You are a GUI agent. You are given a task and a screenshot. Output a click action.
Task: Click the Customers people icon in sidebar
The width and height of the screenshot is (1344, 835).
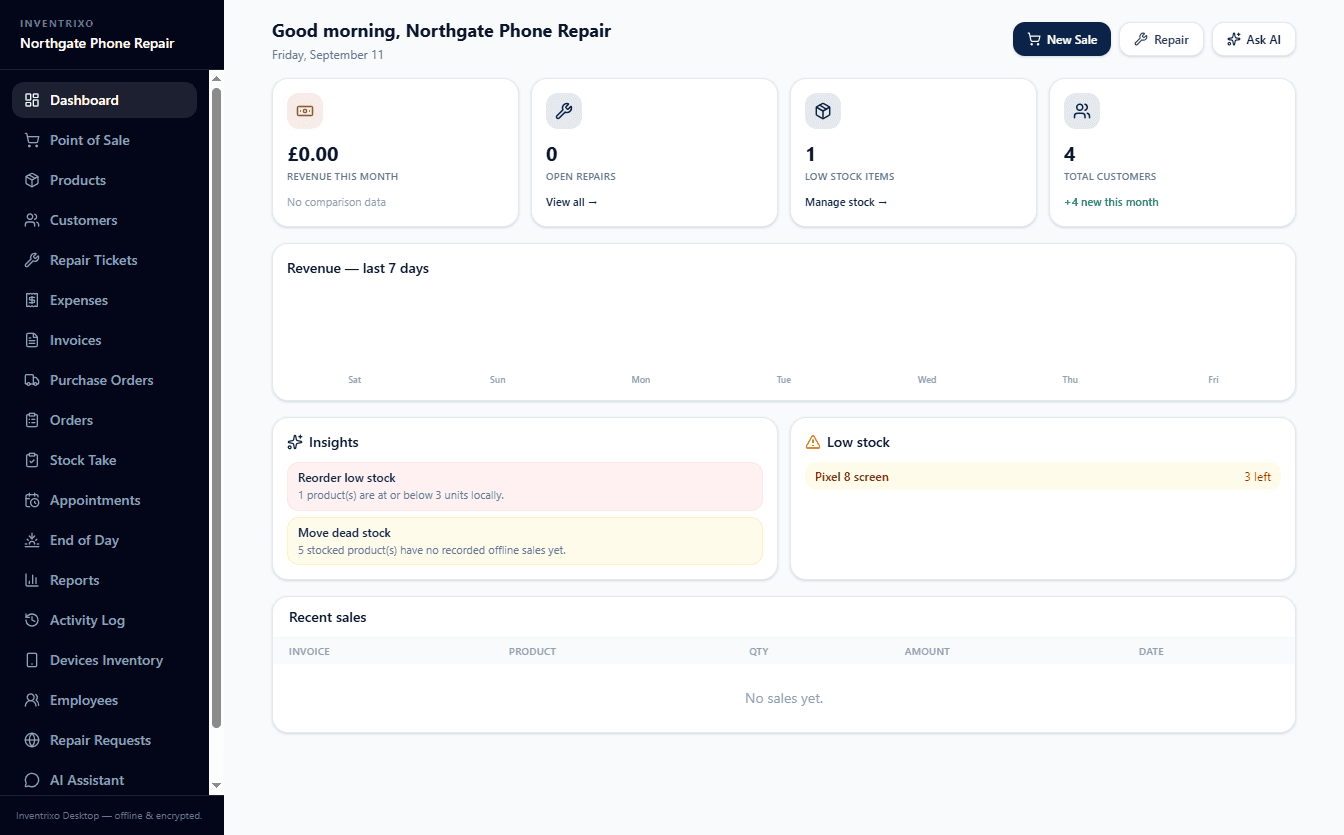click(x=32, y=220)
